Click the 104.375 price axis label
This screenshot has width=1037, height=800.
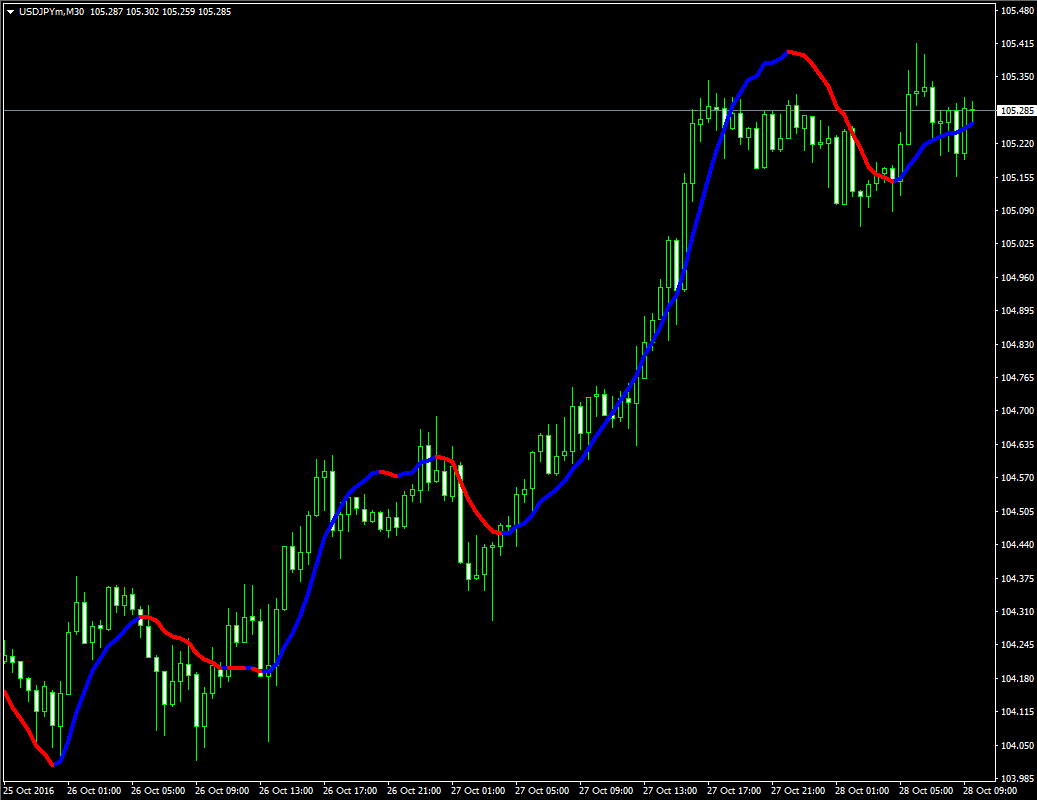(1017, 578)
